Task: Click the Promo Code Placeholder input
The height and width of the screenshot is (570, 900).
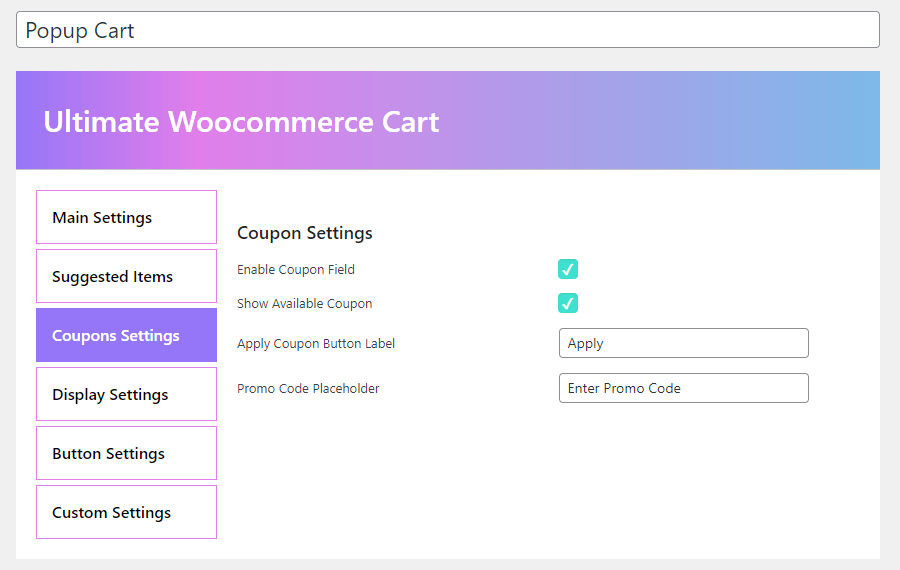Action: tap(684, 388)
